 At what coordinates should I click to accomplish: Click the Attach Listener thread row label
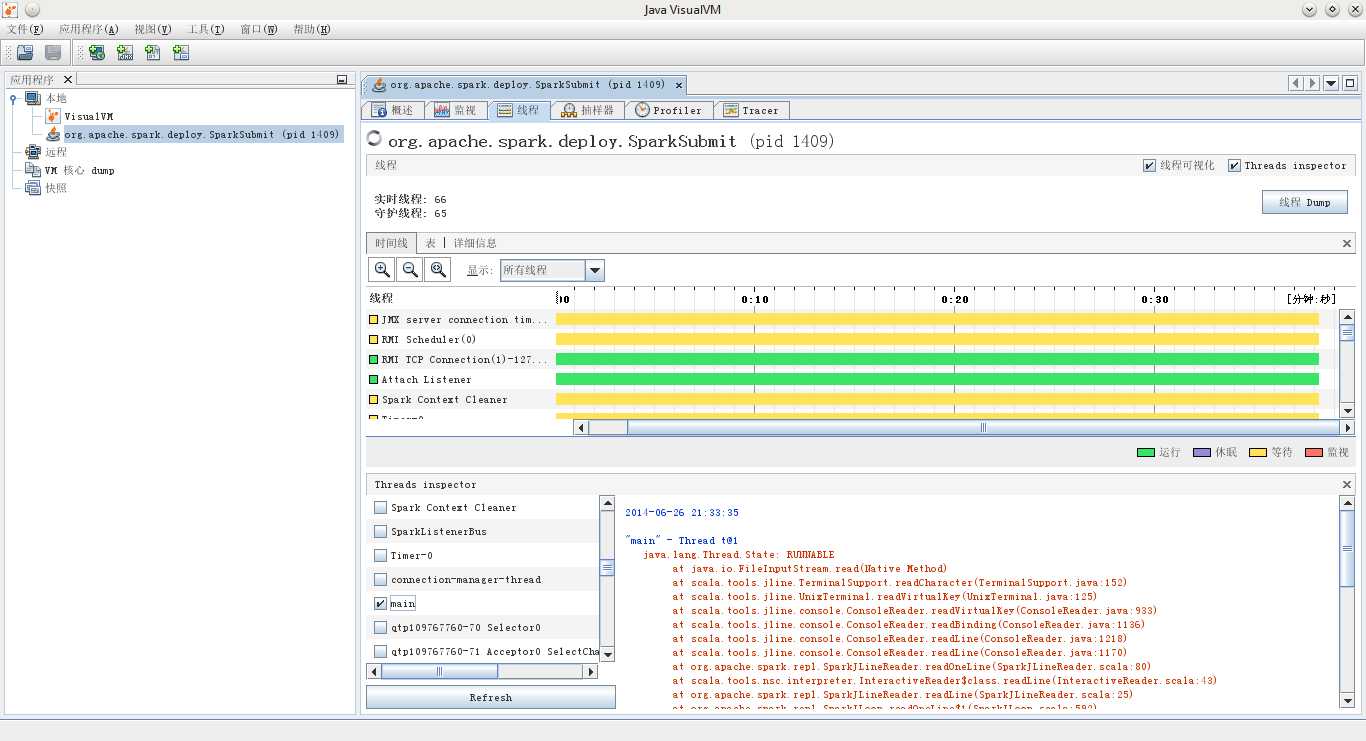point(426,379)
